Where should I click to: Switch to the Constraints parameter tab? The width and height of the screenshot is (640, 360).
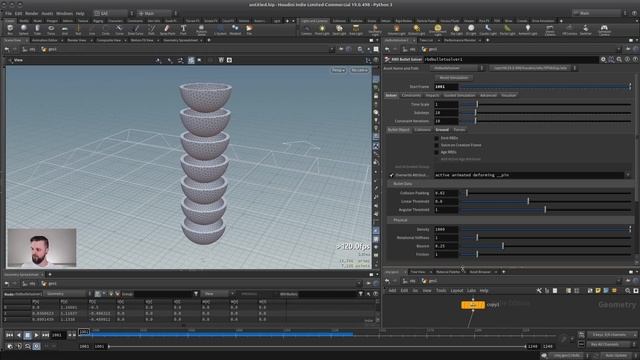coord(411,96)
